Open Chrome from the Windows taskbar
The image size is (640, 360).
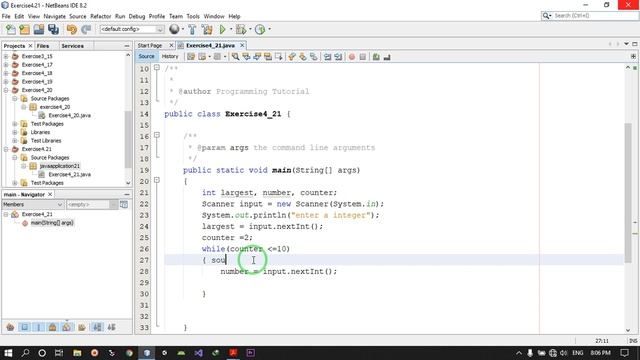coord(129,353)
